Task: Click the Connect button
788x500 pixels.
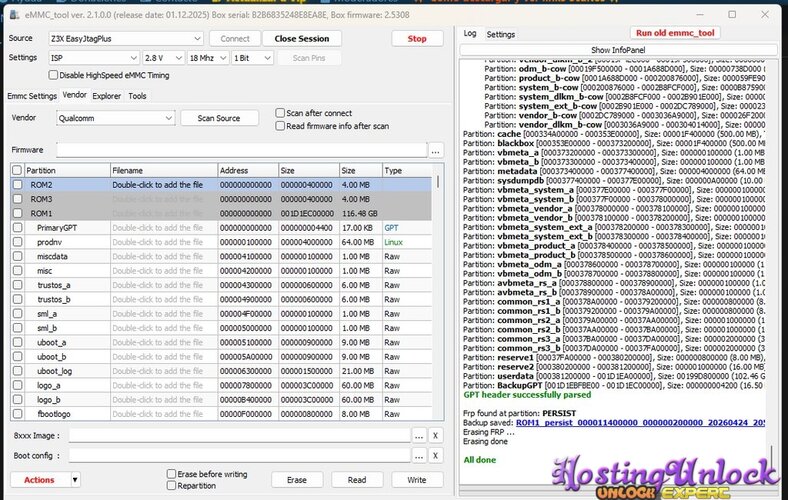Action: click(235, 39)
